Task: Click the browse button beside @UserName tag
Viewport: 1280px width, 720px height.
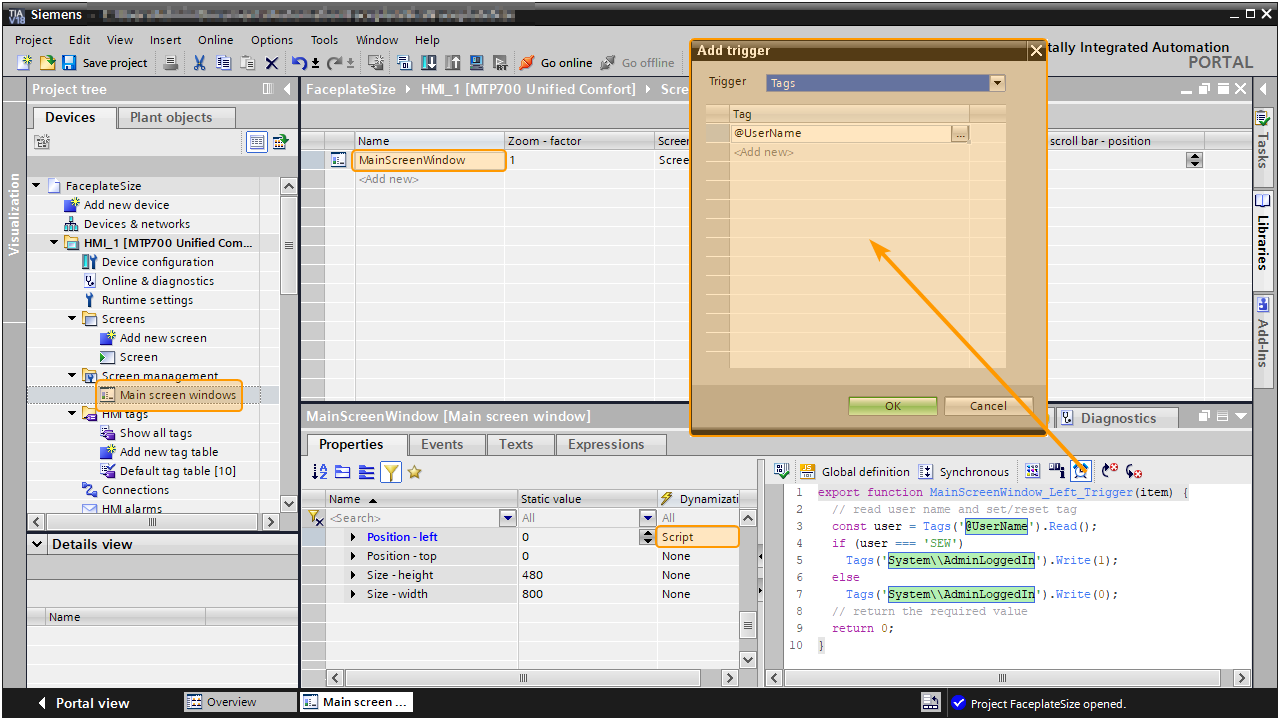Action: [x=959, y=133]
